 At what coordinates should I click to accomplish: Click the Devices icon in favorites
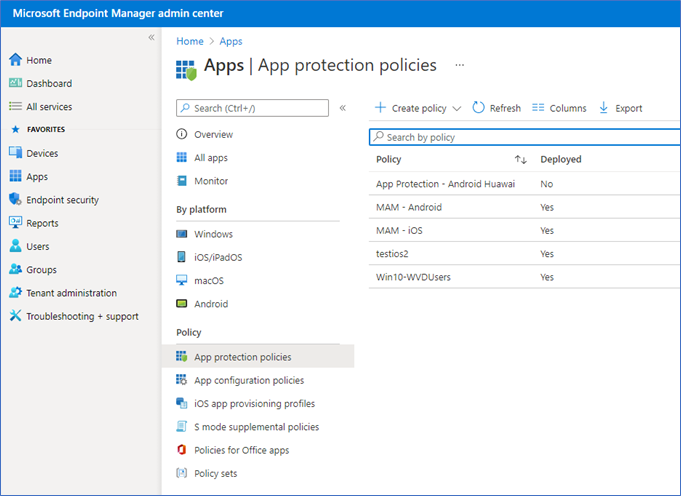click(16, 152)
